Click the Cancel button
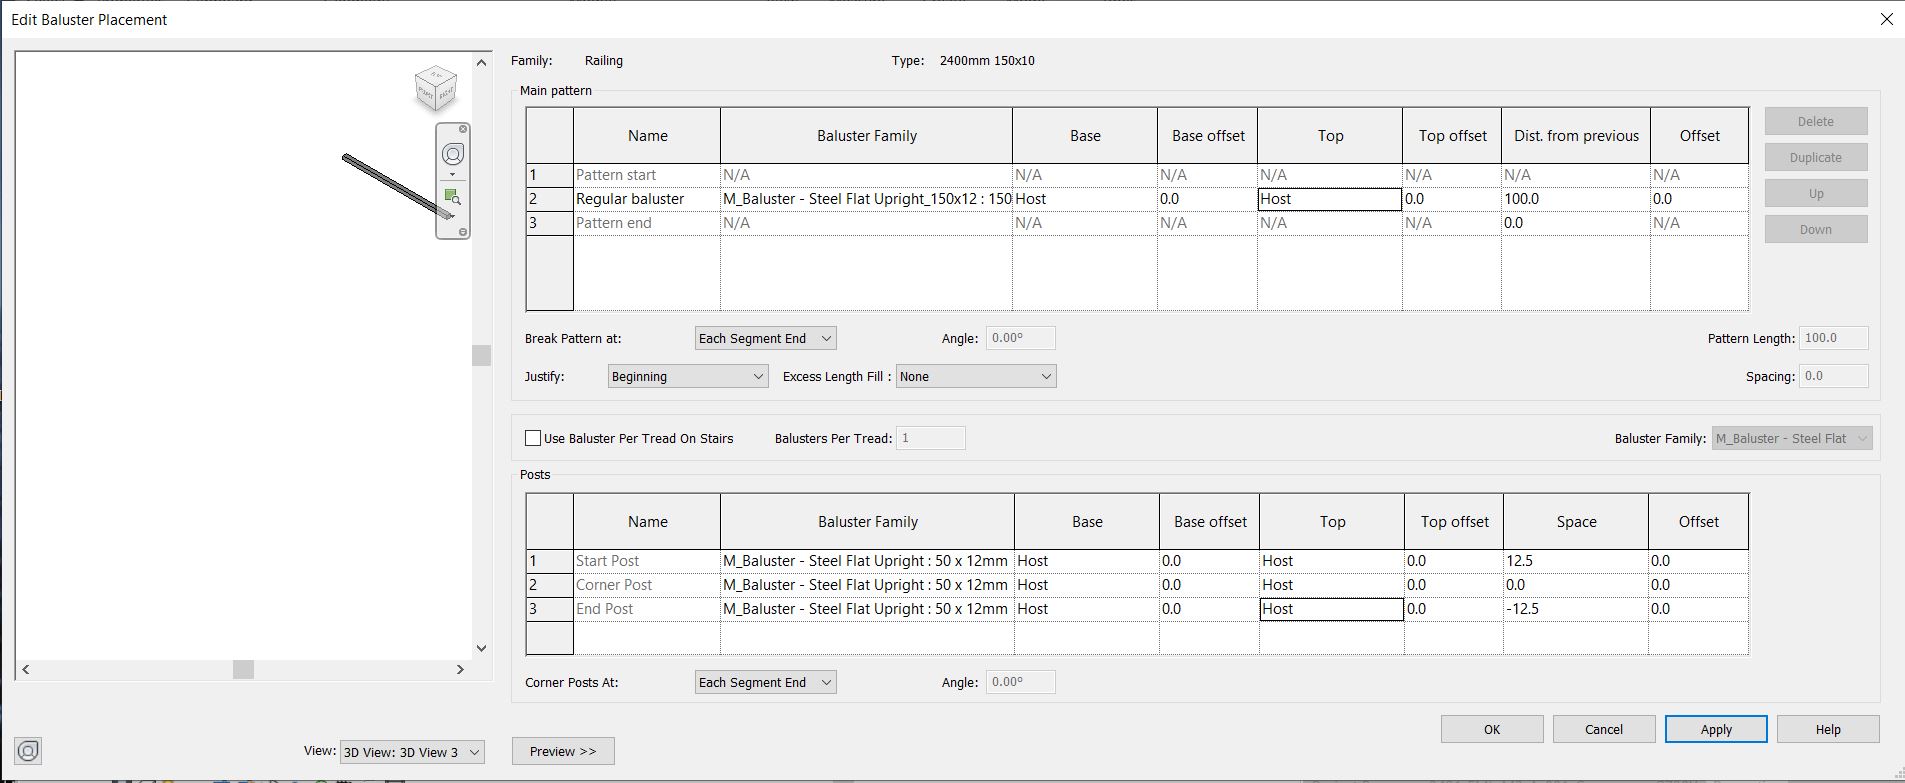The height and width of the screenshot is (783, 1905). 1604,729
